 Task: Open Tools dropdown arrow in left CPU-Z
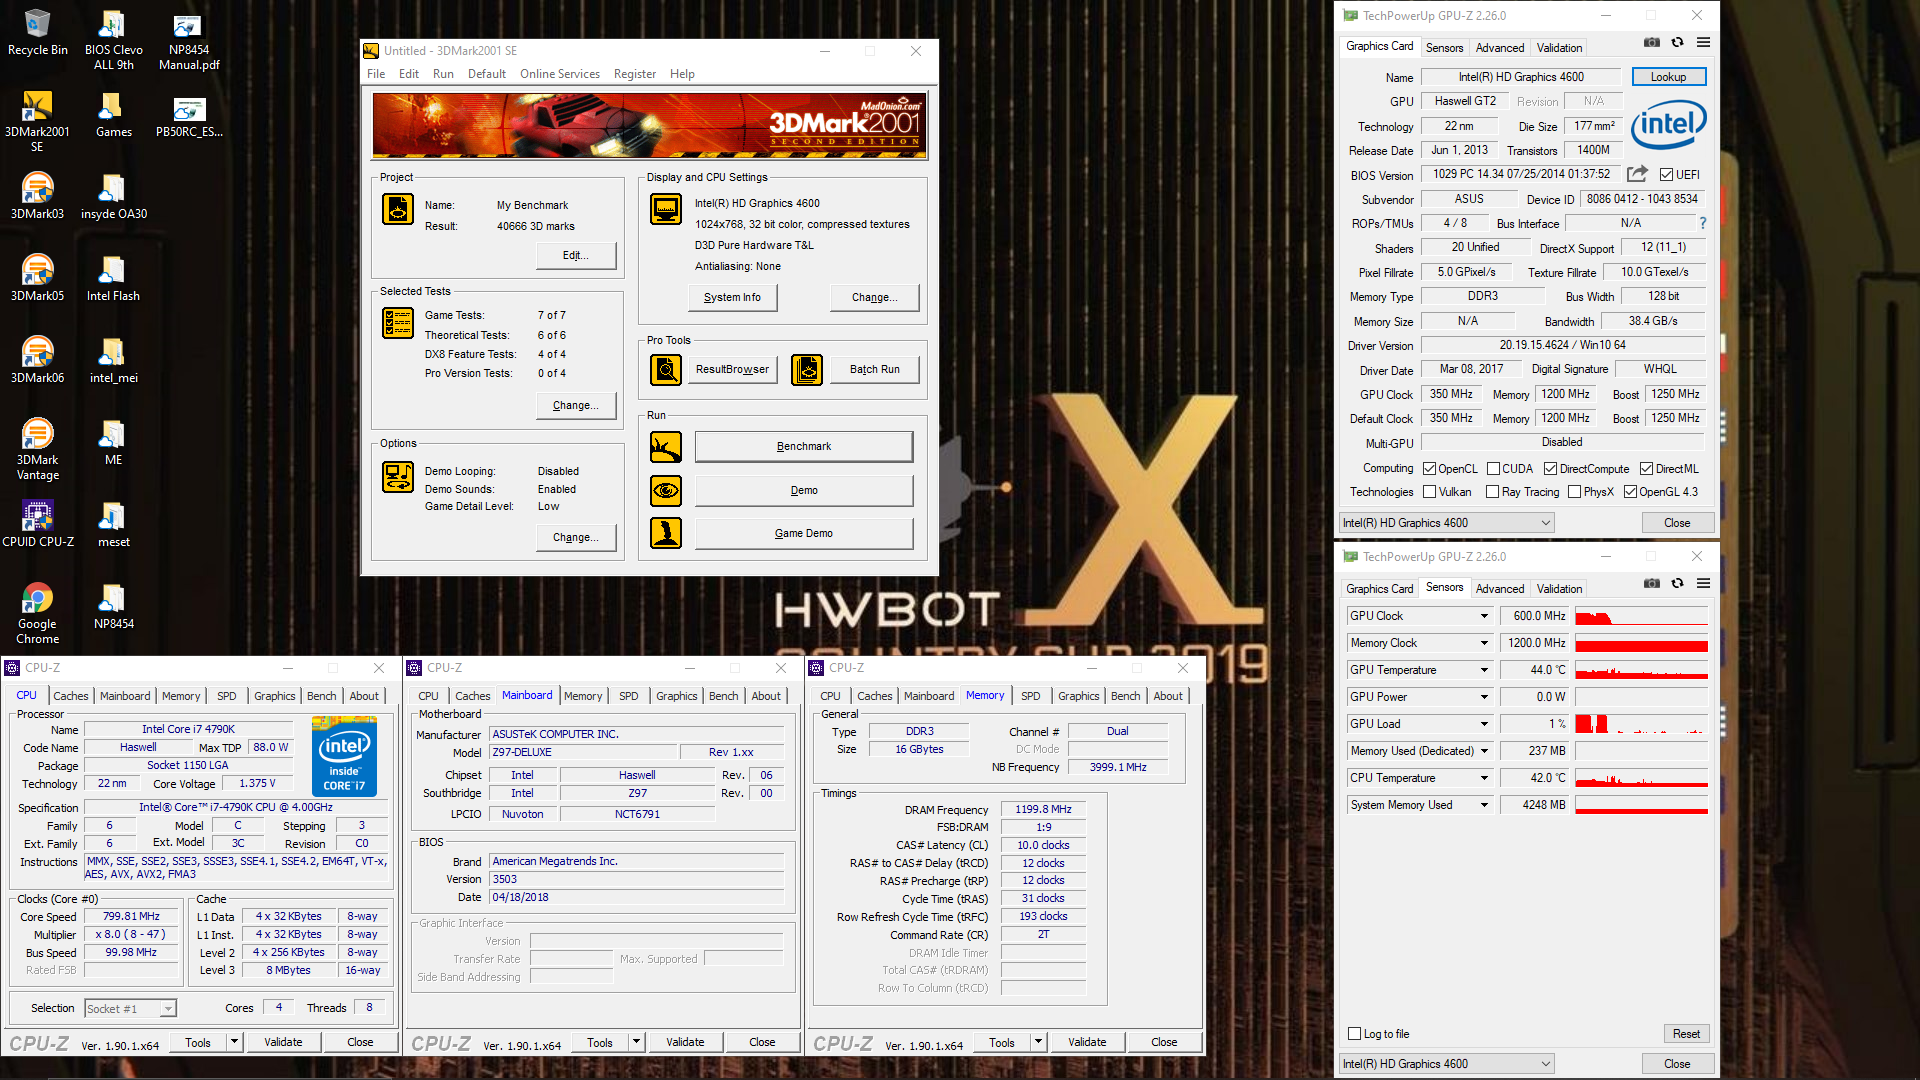click(235, 1042)
